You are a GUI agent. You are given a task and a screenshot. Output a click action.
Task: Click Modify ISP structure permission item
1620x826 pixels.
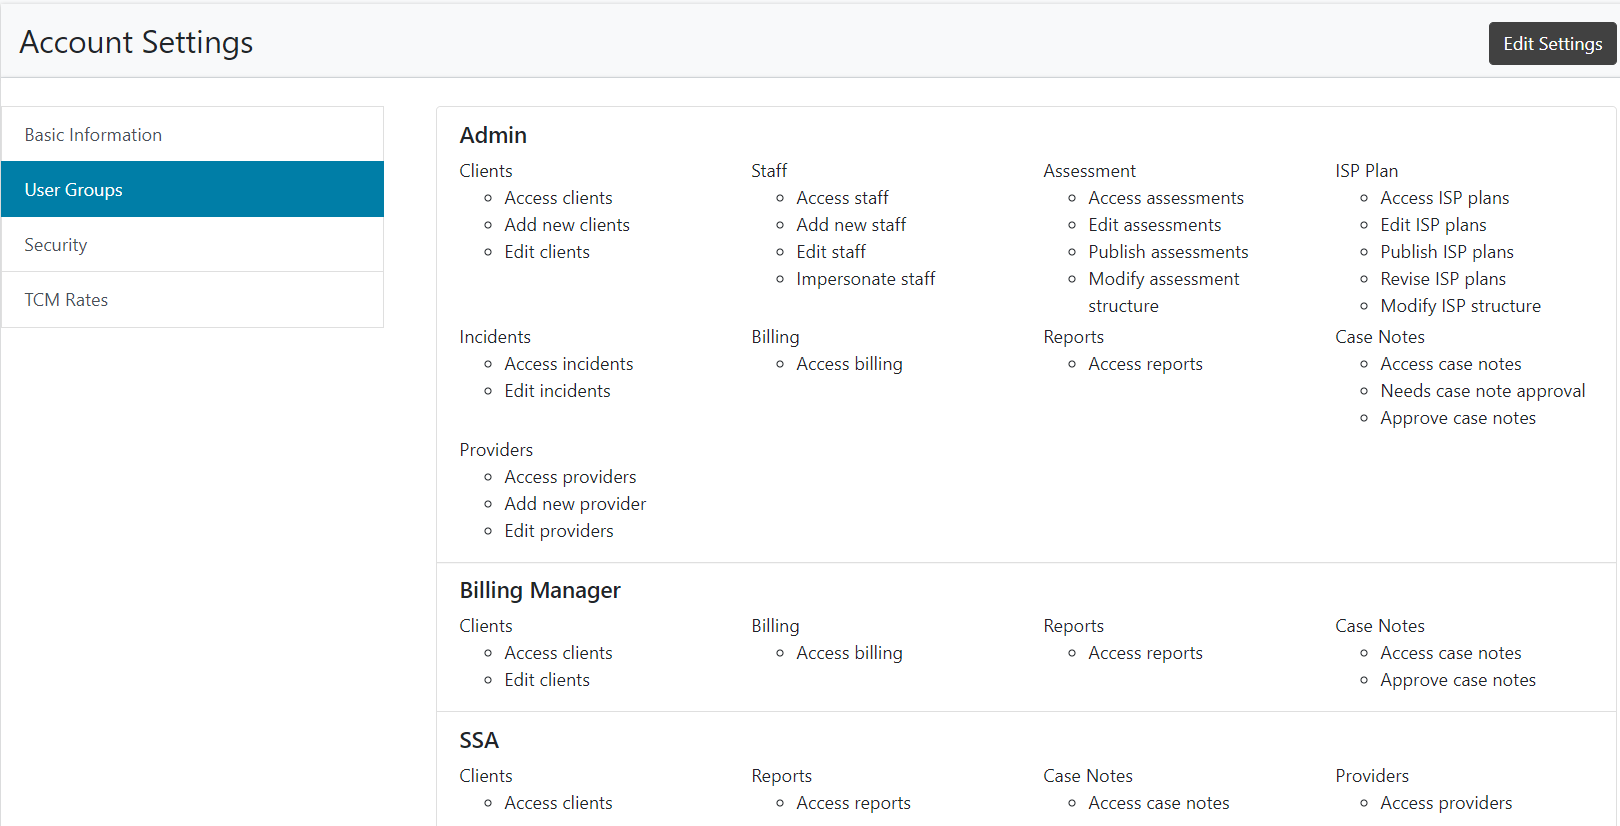click(x=1460, y=306)
